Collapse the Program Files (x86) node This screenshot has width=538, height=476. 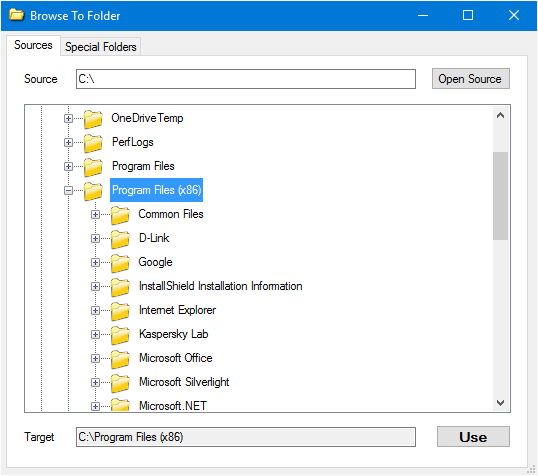coord(68,190)
